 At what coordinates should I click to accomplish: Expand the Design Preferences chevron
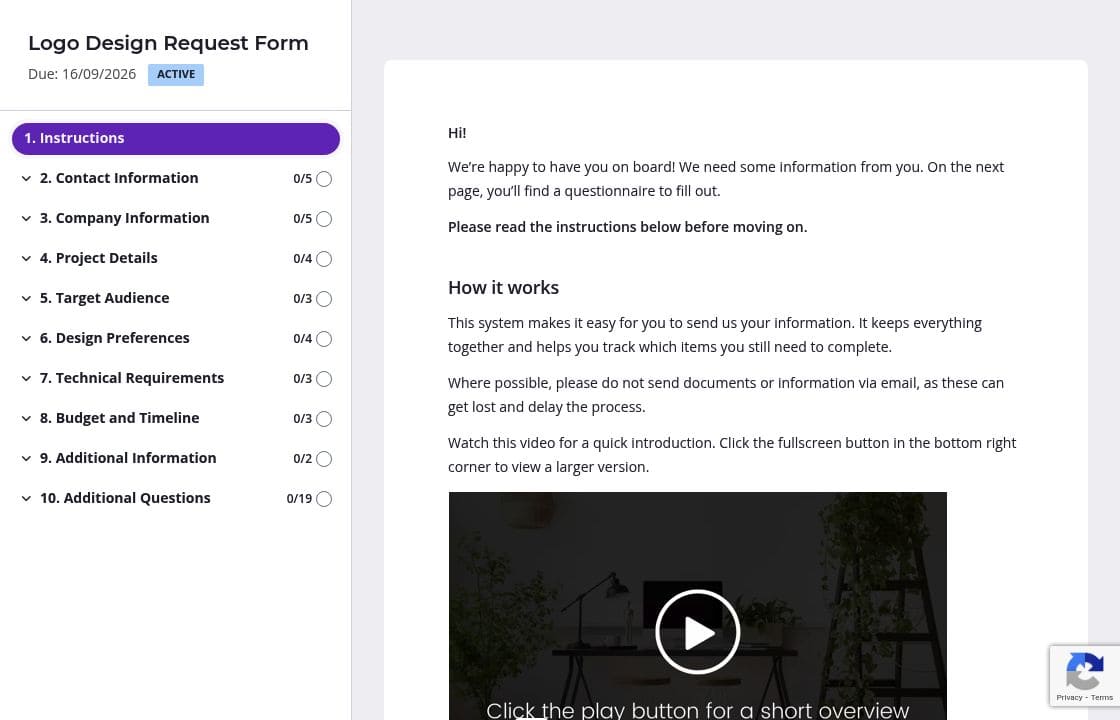[x=26, y=339]
